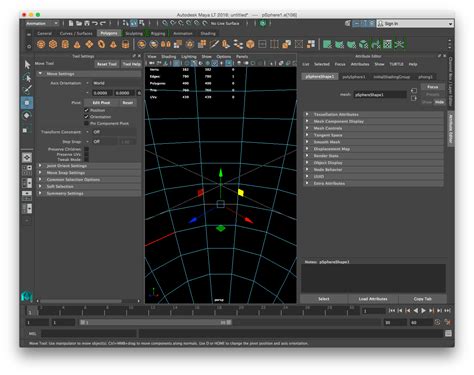Expand Common Selection Options section
The height and width of the screenshot is (375, 474).
pyautogui.click(x=88, y=180)
